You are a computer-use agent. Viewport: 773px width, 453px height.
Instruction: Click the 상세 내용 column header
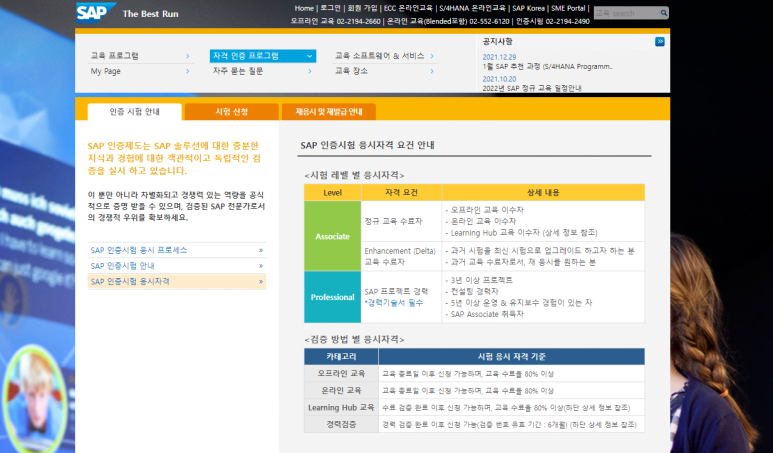[543, 192]
